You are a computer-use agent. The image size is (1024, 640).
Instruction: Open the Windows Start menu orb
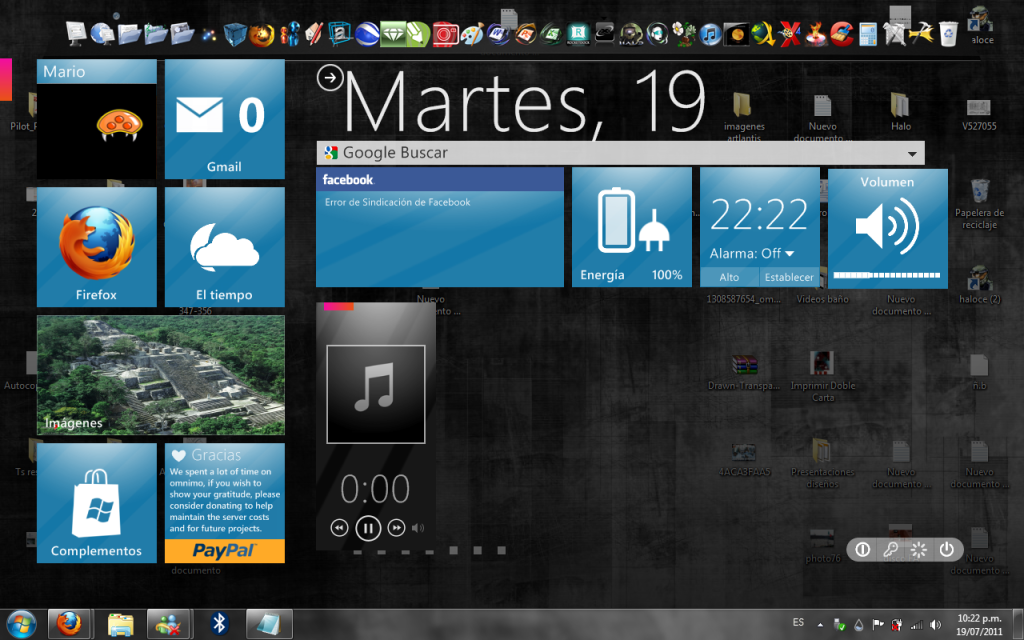[x=21, y=624]
